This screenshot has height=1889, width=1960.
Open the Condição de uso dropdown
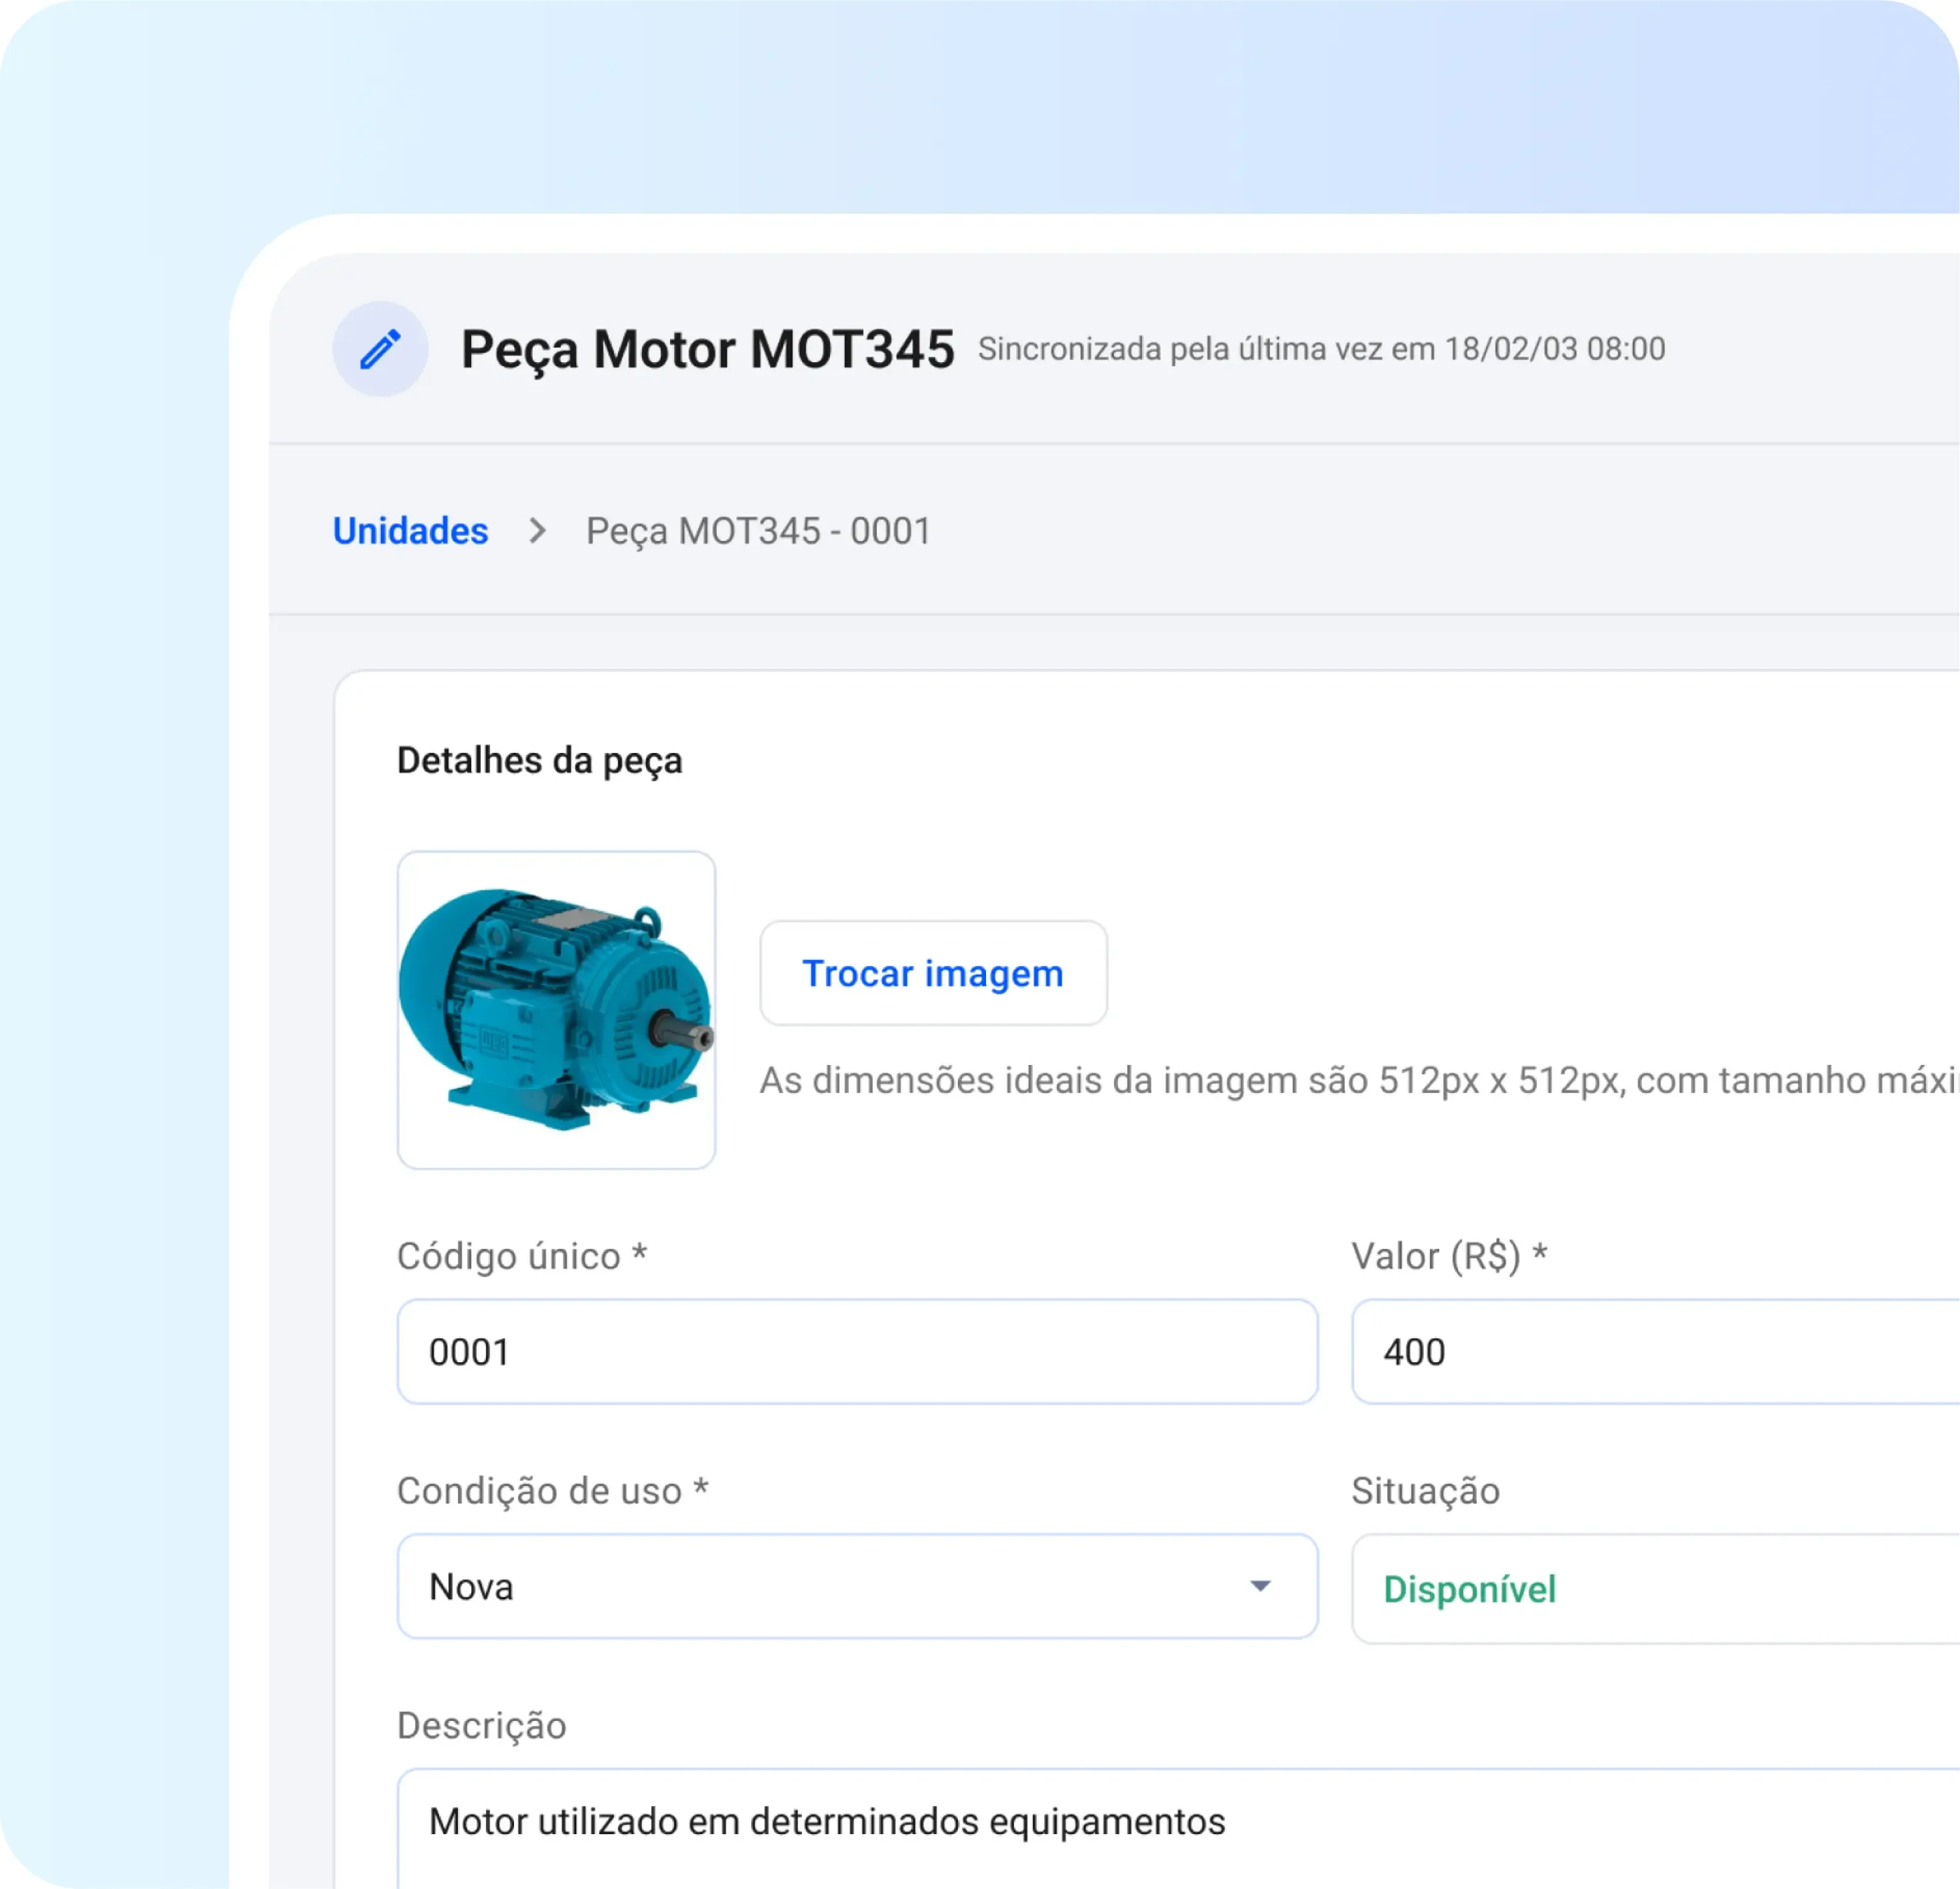tap(857, 1586)
